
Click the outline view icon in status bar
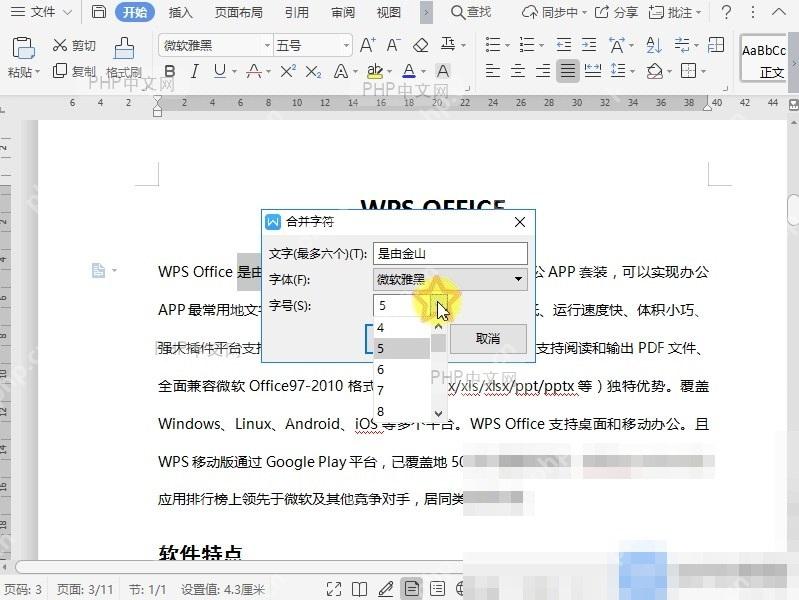(x=437, y=589)
